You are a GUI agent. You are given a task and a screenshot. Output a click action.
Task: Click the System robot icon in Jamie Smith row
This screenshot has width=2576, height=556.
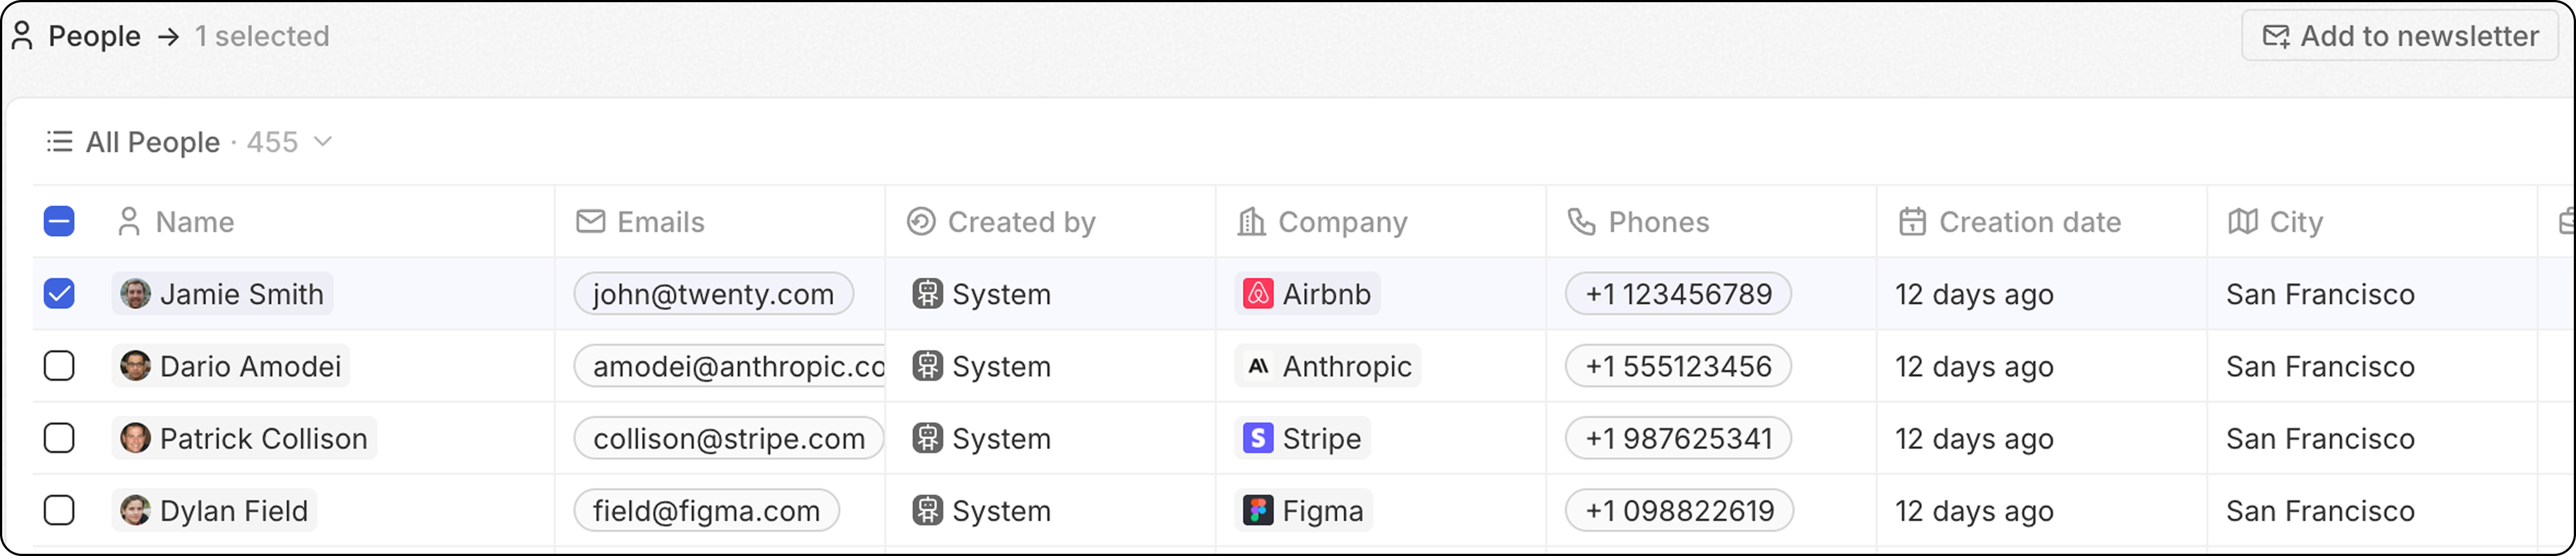(927, 294)
